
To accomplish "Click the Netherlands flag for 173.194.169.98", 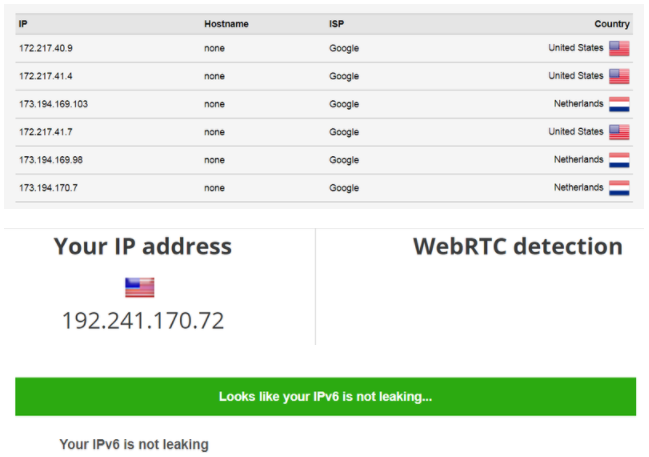I will tap(619, 160).
